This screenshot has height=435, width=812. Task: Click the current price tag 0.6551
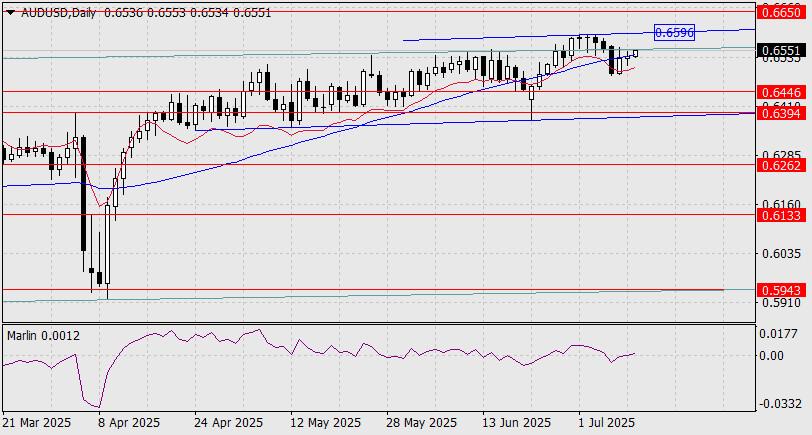(782, 50)
